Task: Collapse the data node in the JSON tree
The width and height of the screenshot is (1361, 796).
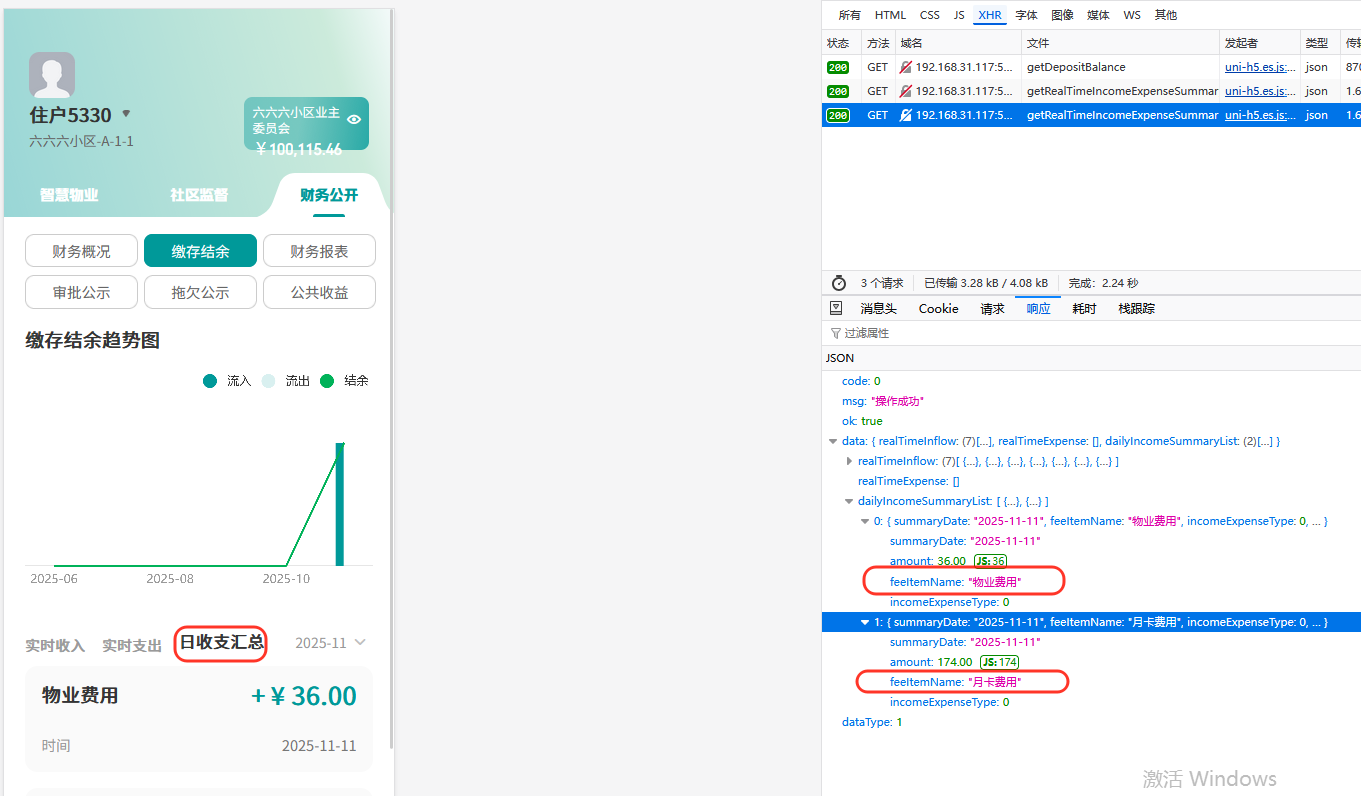Action: coord(833,440)
